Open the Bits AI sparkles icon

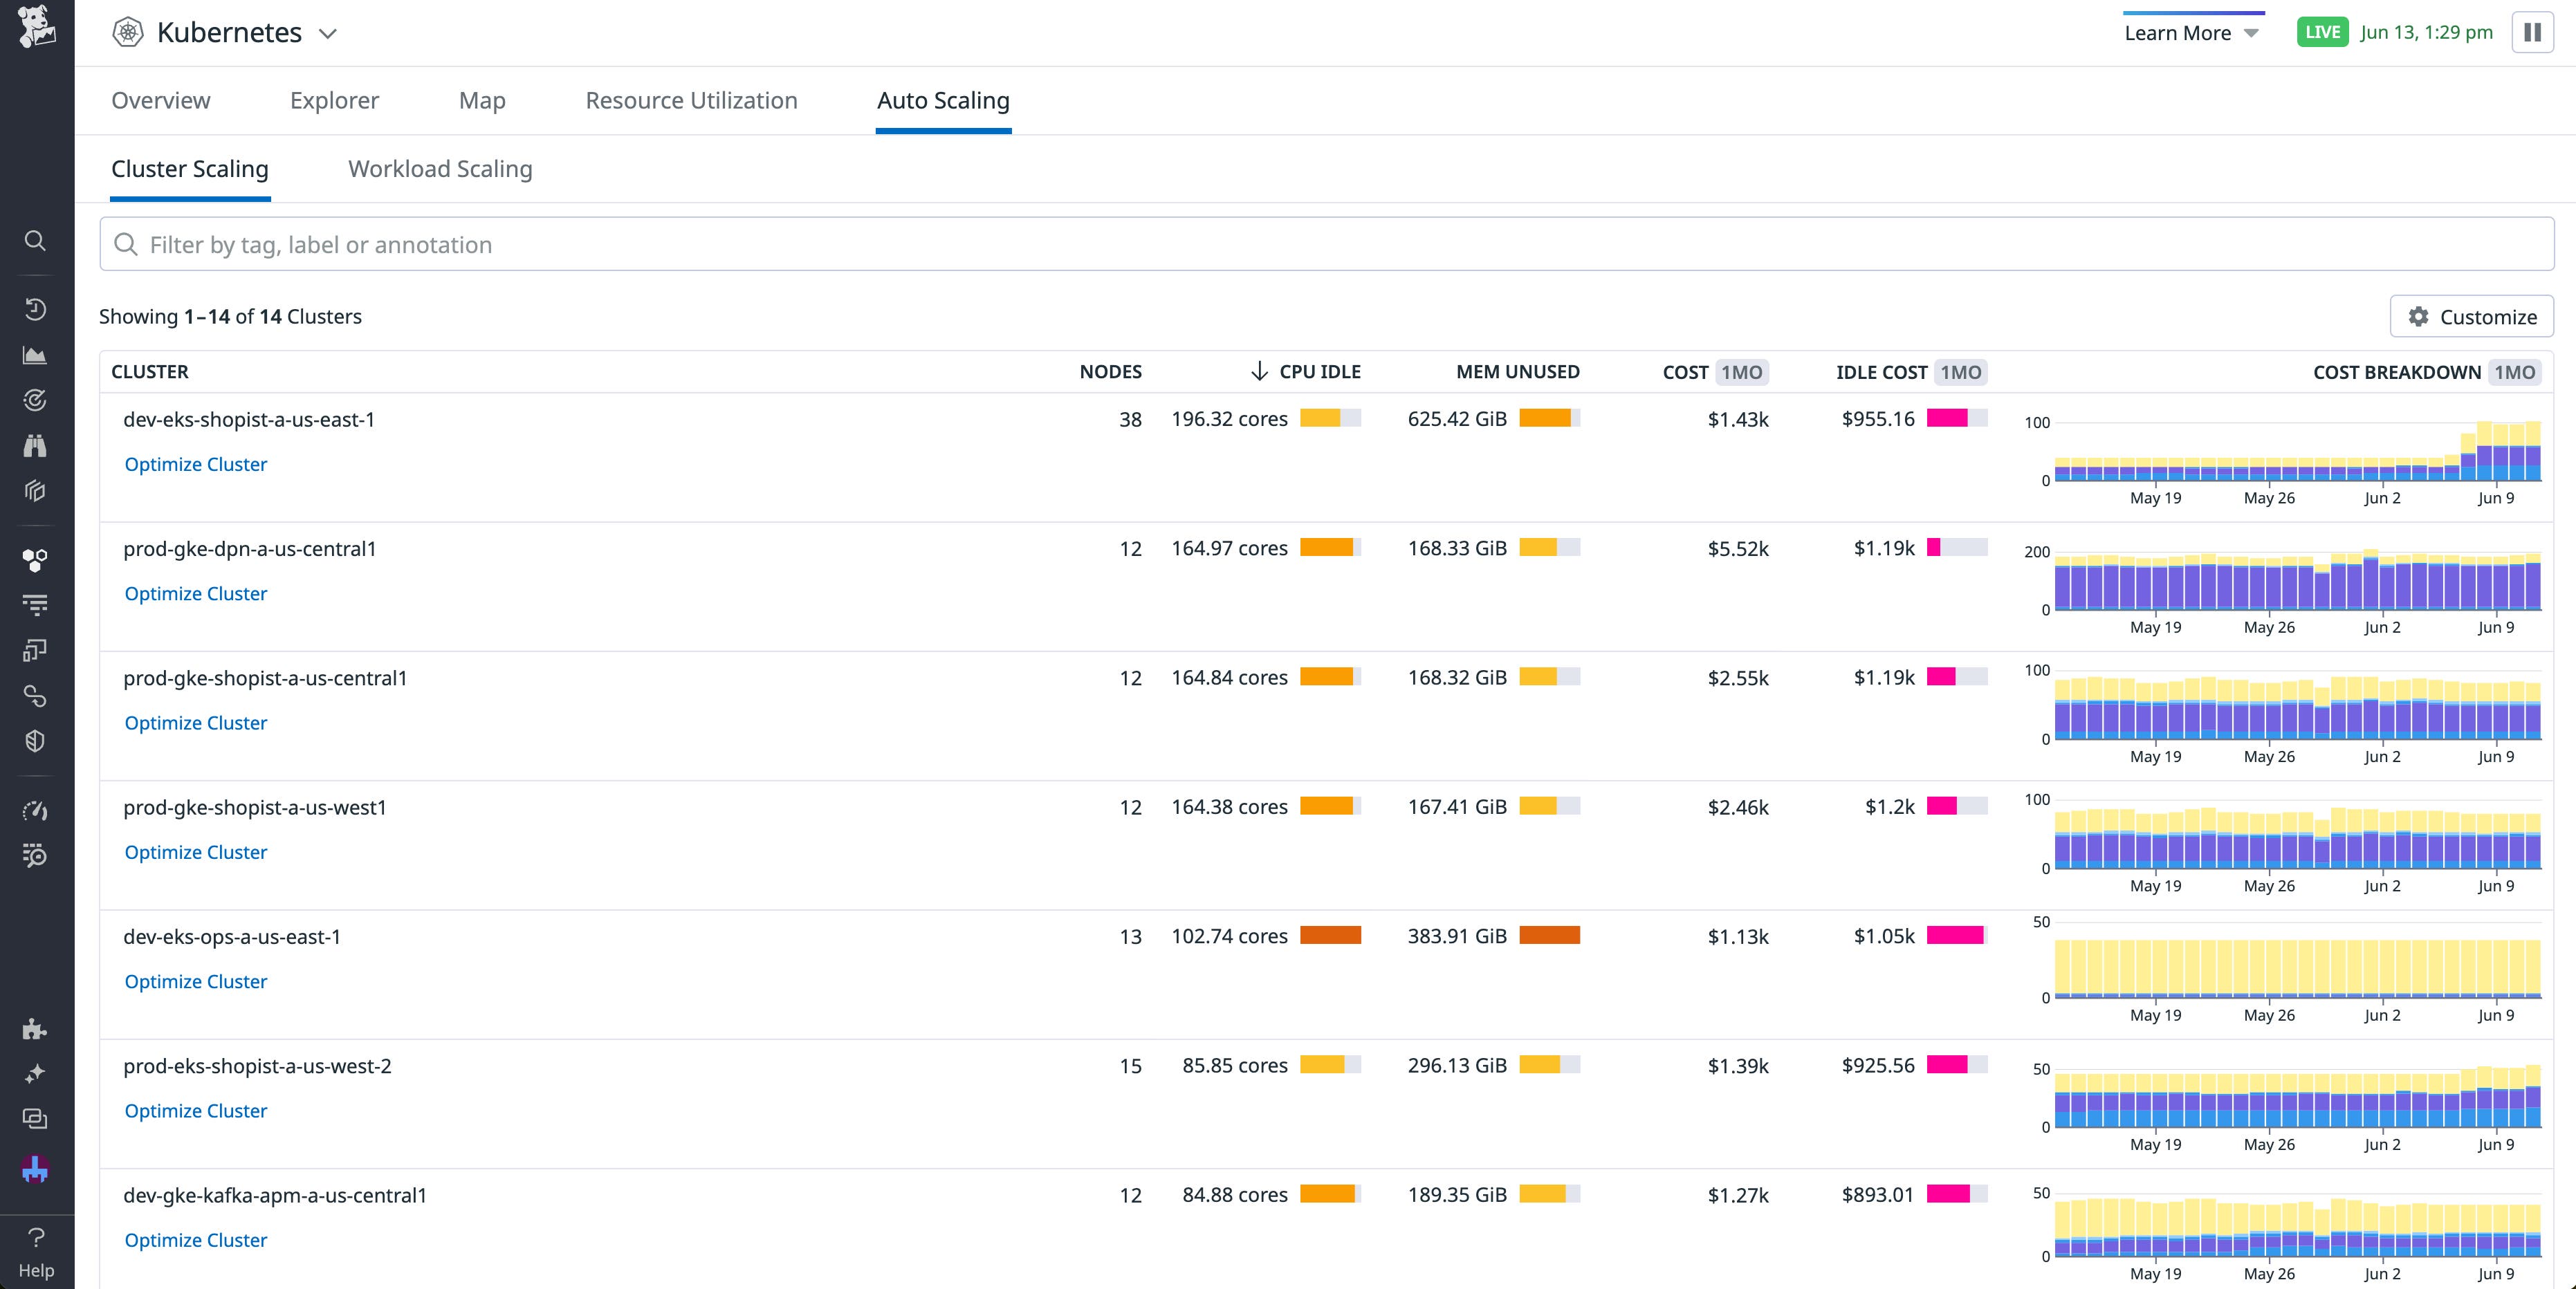[36, 1073]
